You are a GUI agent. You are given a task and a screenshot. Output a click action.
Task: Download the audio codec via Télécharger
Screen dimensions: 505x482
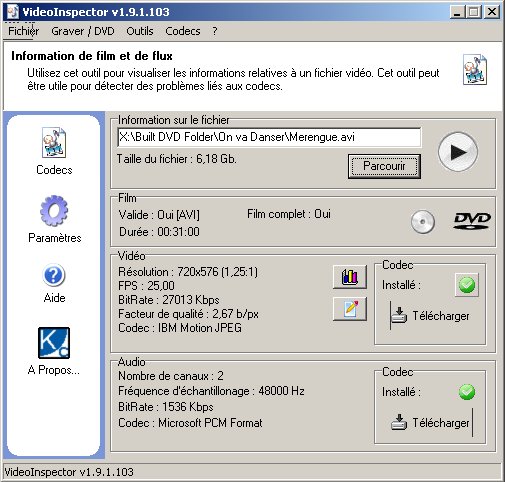432,423
